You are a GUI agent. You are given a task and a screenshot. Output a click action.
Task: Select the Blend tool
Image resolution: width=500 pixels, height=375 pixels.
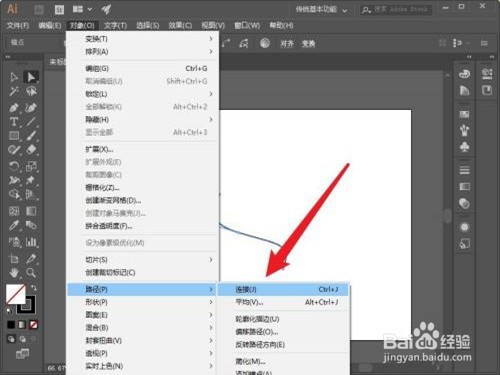tap(31, 225)
